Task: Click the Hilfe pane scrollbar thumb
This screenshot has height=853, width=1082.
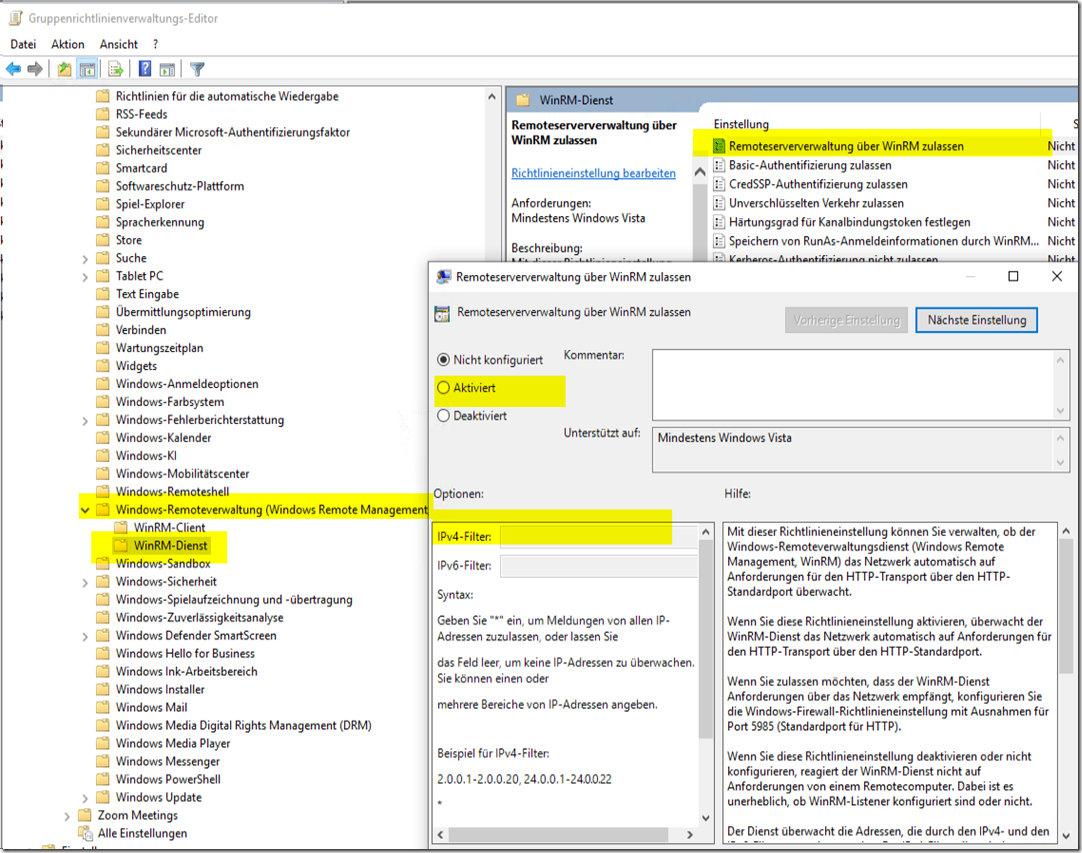Action: (x=1066, y=606)
